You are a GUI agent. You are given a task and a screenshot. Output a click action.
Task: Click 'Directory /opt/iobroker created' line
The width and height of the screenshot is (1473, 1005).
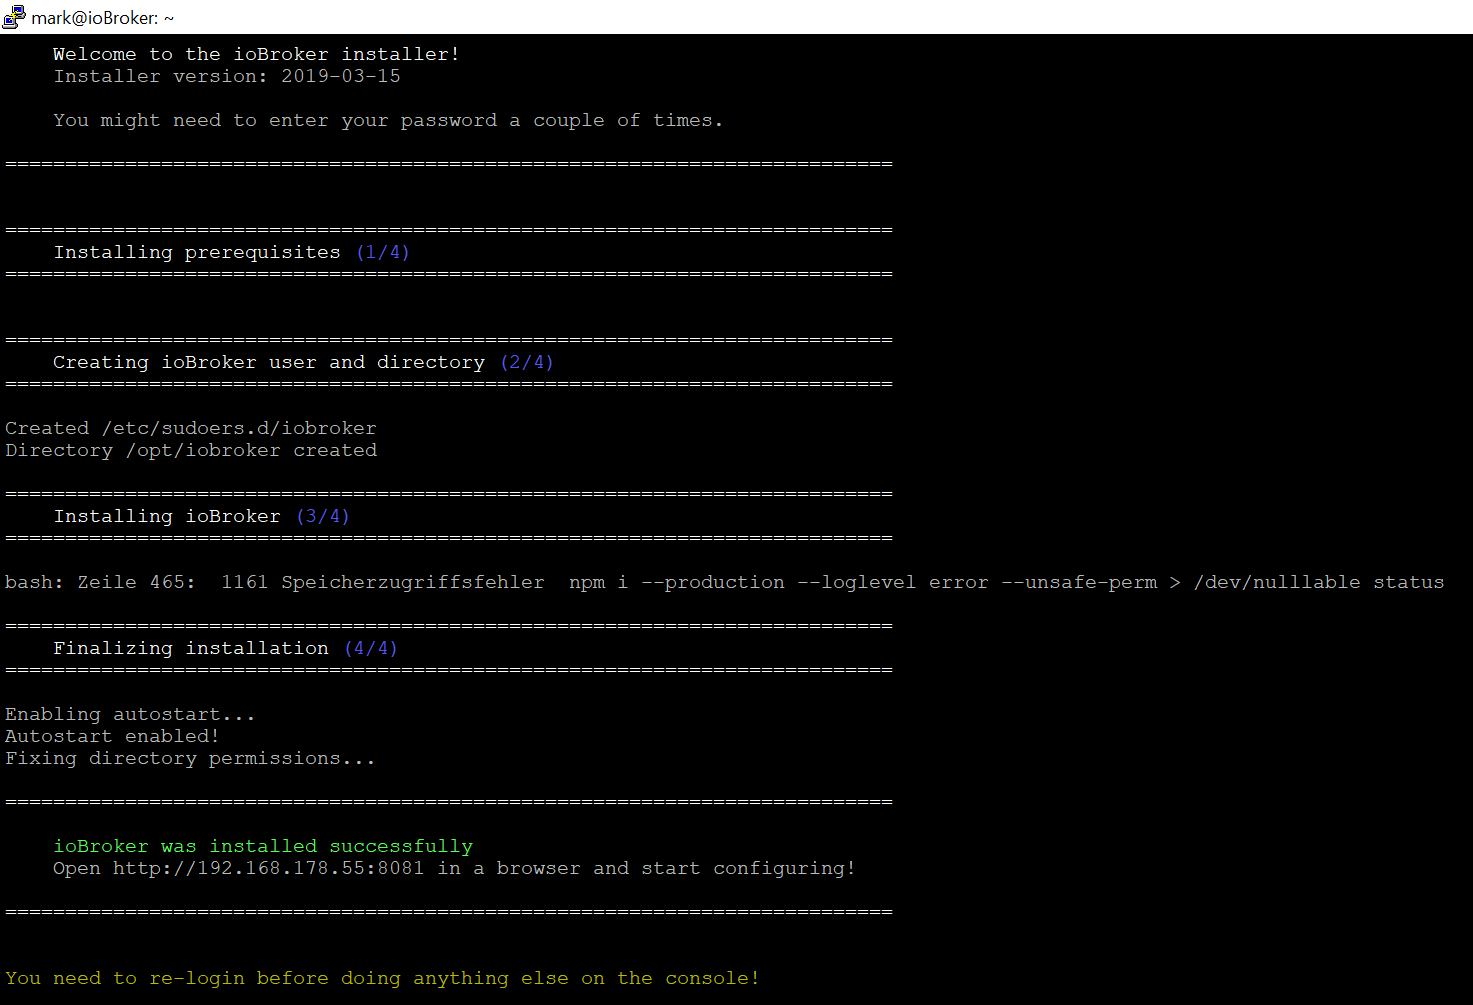tap(191, 450)
